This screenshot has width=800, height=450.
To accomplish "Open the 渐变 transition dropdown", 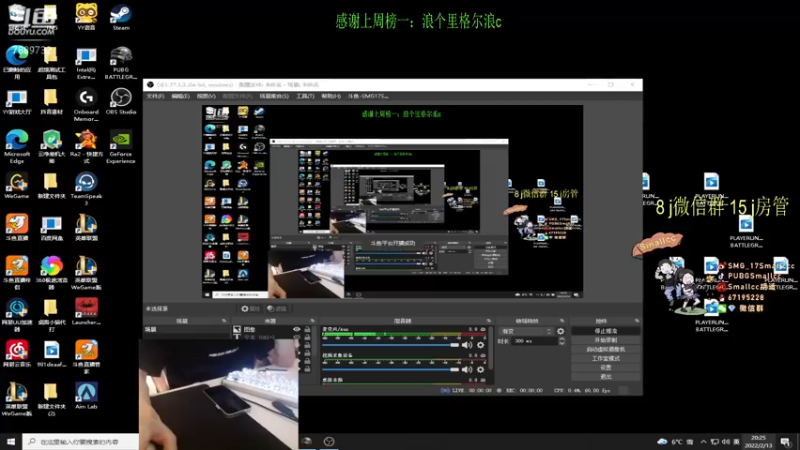I will click(526, 331).
